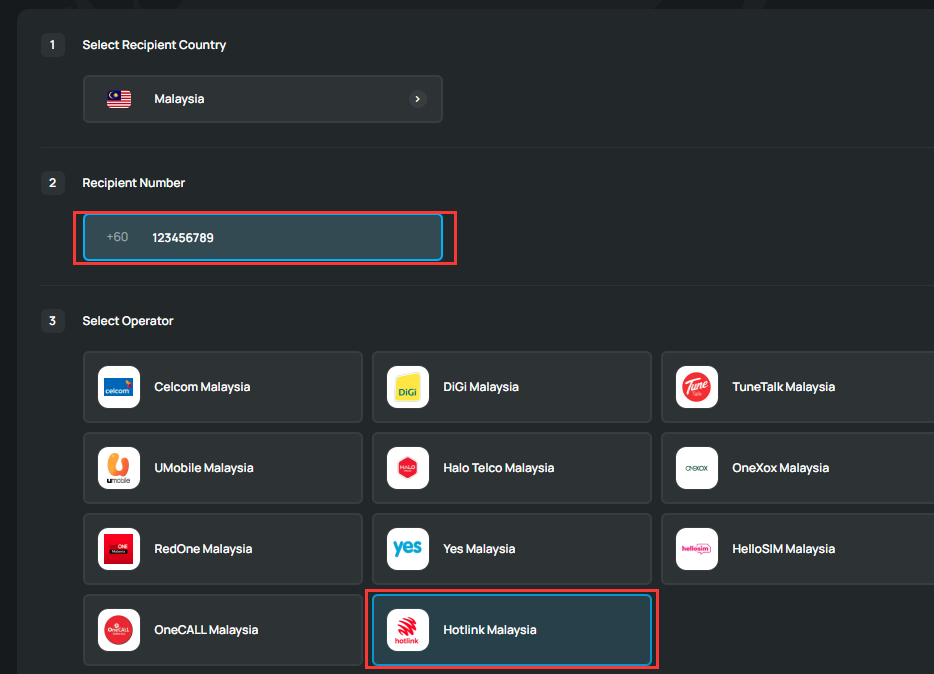This screenshot has height=674, width=934.
Task: Select OneCALL Malaysia operator text
Action: coord(206,630)
